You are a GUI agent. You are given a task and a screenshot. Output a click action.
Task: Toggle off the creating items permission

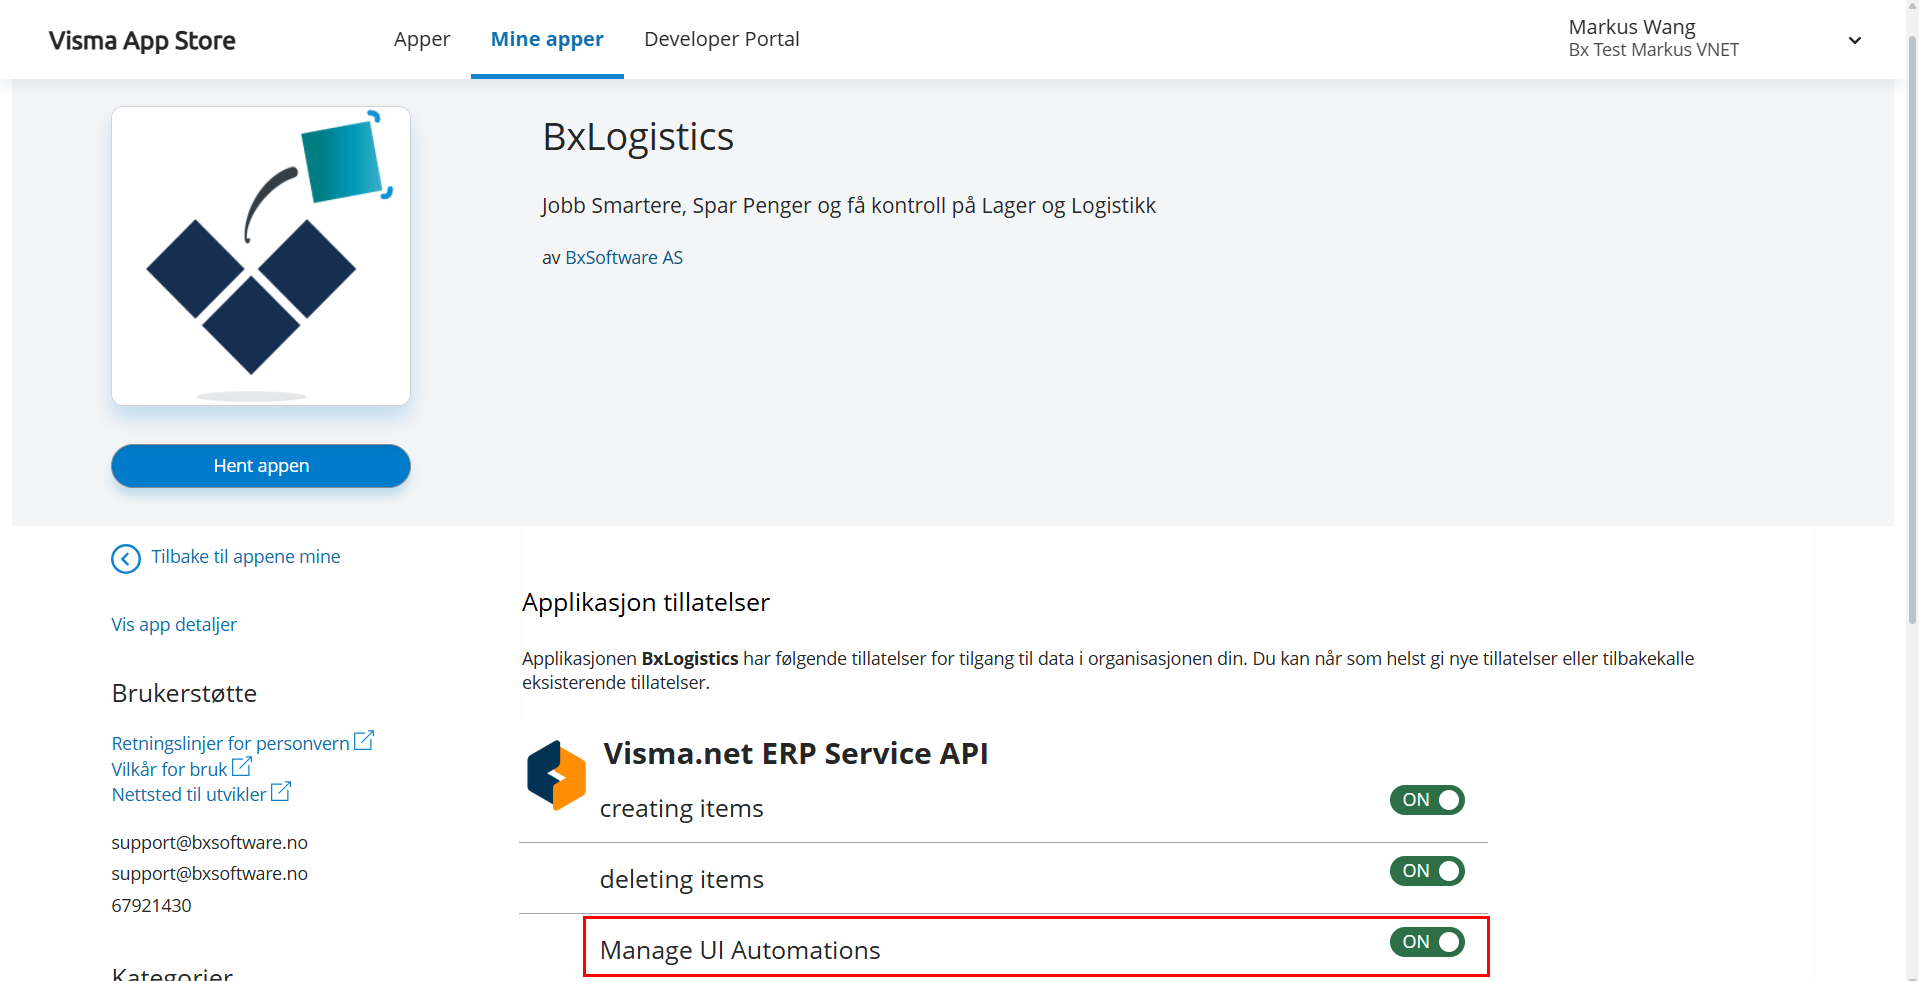(x=1427, y=800)
